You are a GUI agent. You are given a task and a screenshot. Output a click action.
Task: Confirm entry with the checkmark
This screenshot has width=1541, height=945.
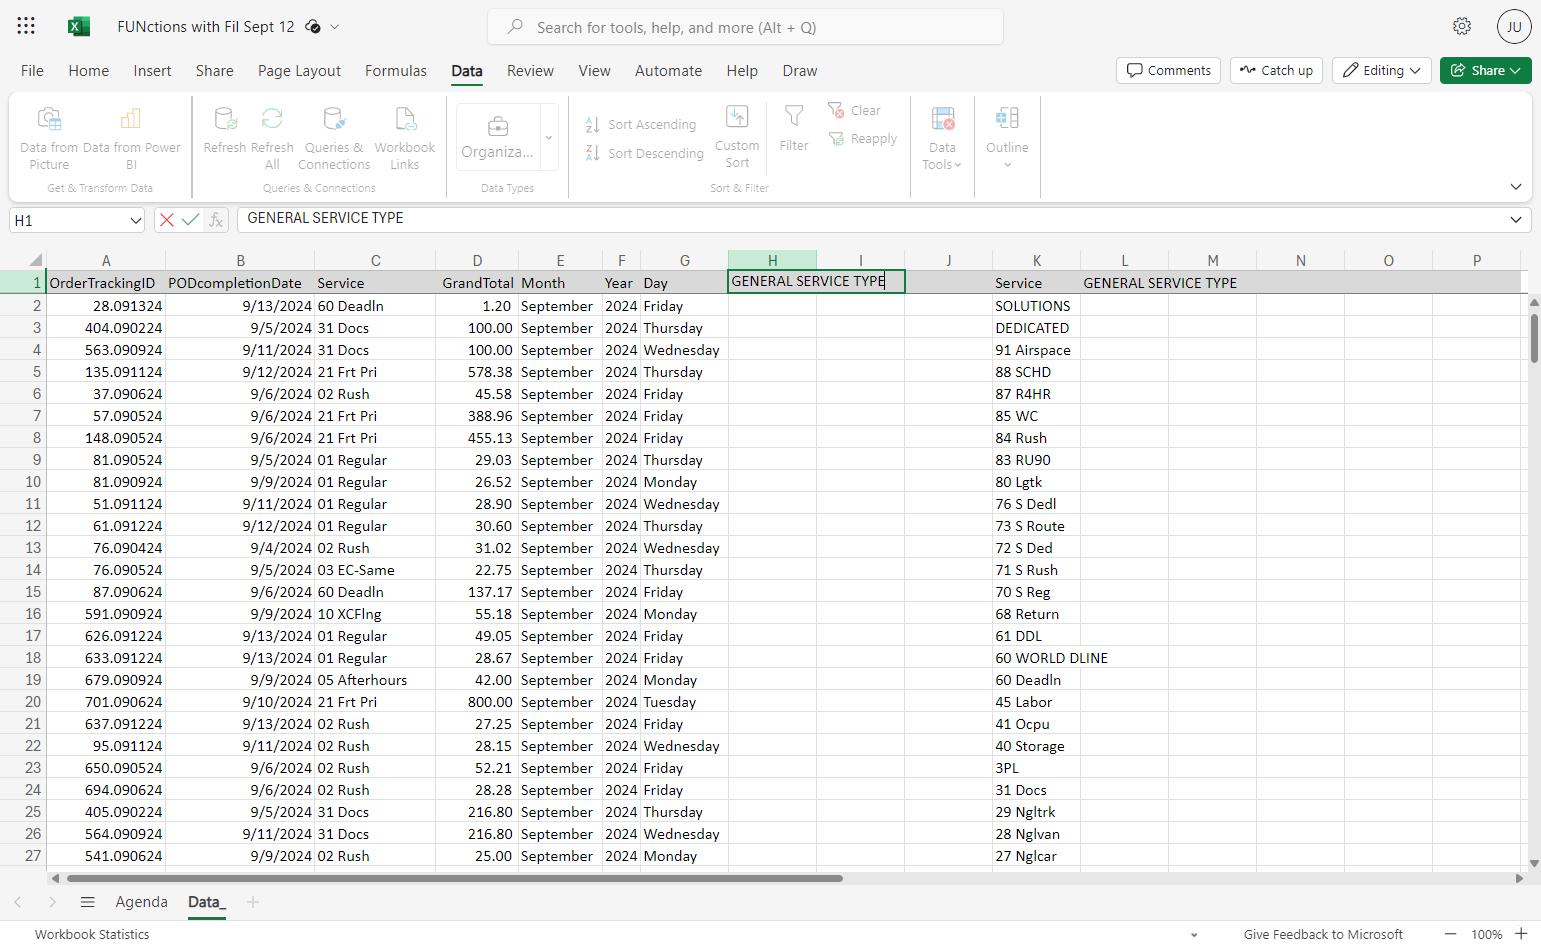190,220
